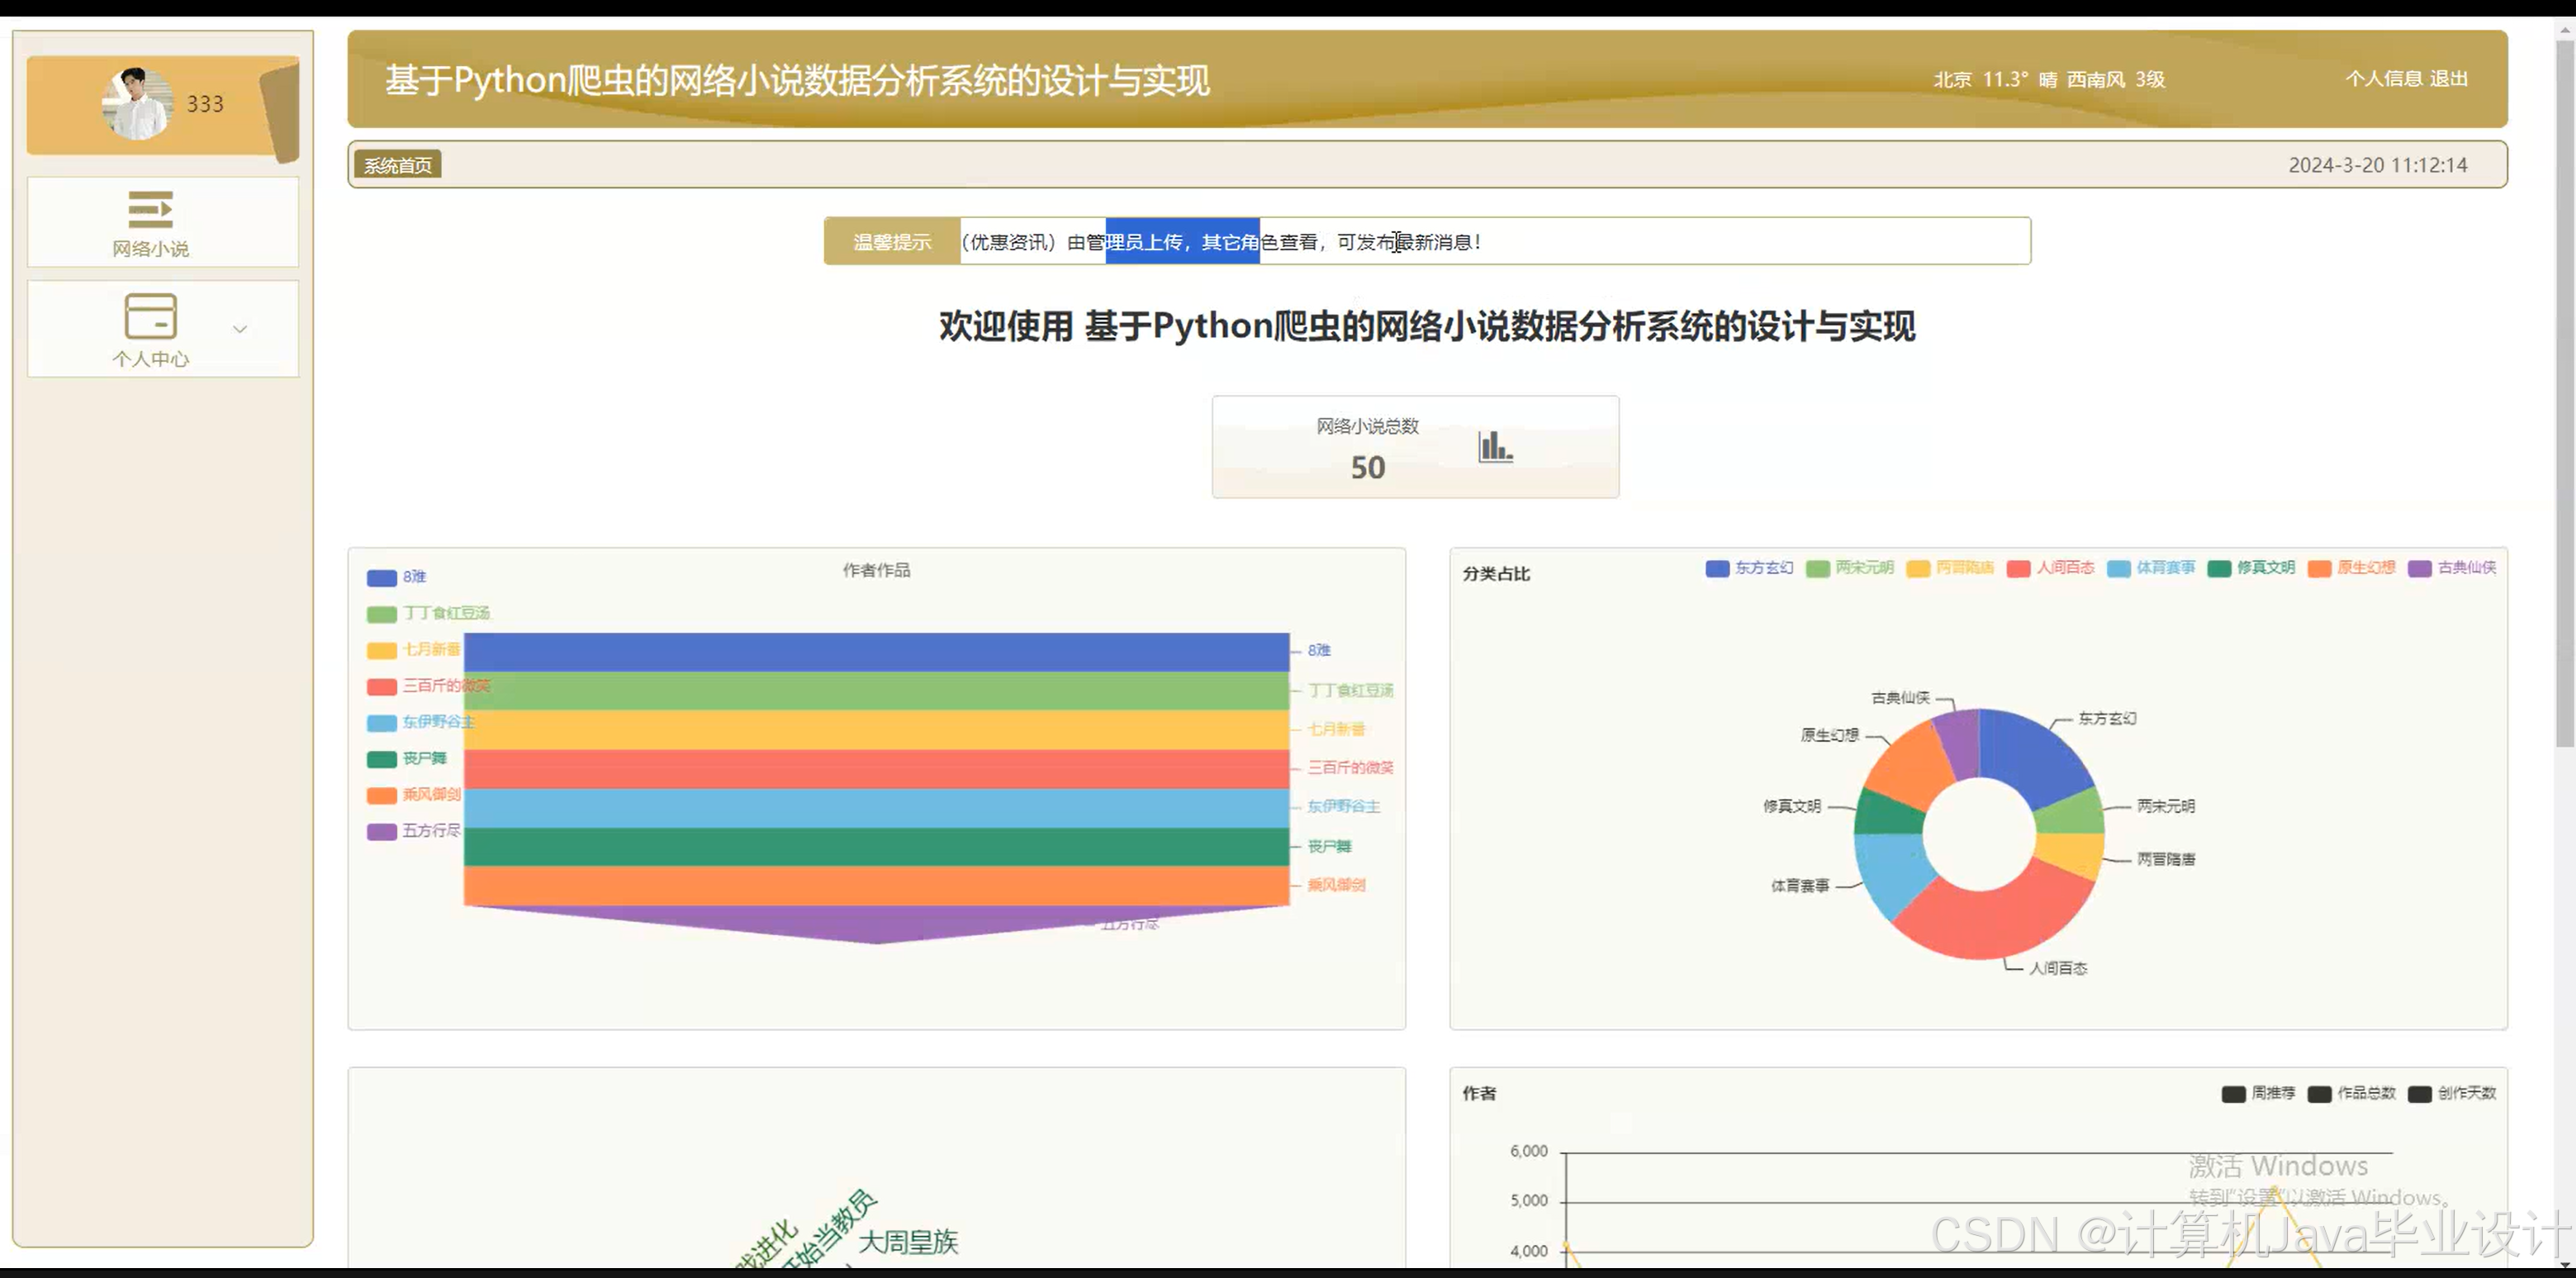Click the 6,000 axis label
The width and height of the screenshot is (2576, 1278).
coord(1528,1151)
